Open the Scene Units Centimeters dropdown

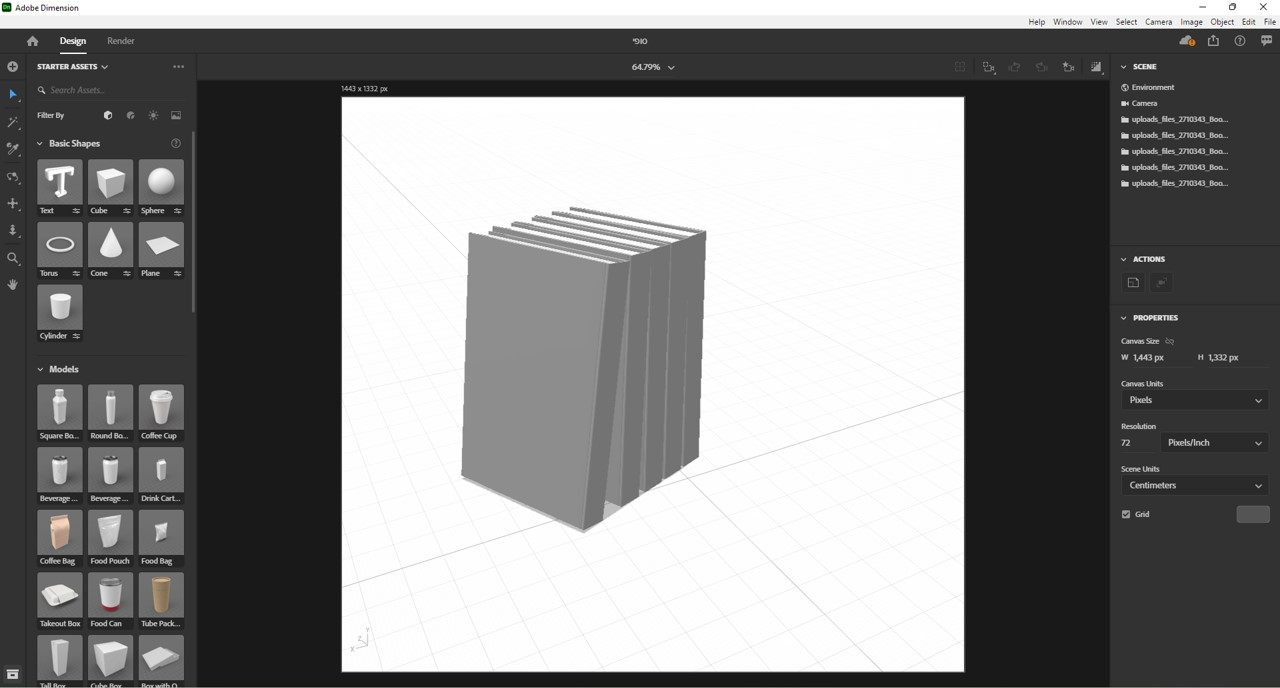(x=1195, y=485)
